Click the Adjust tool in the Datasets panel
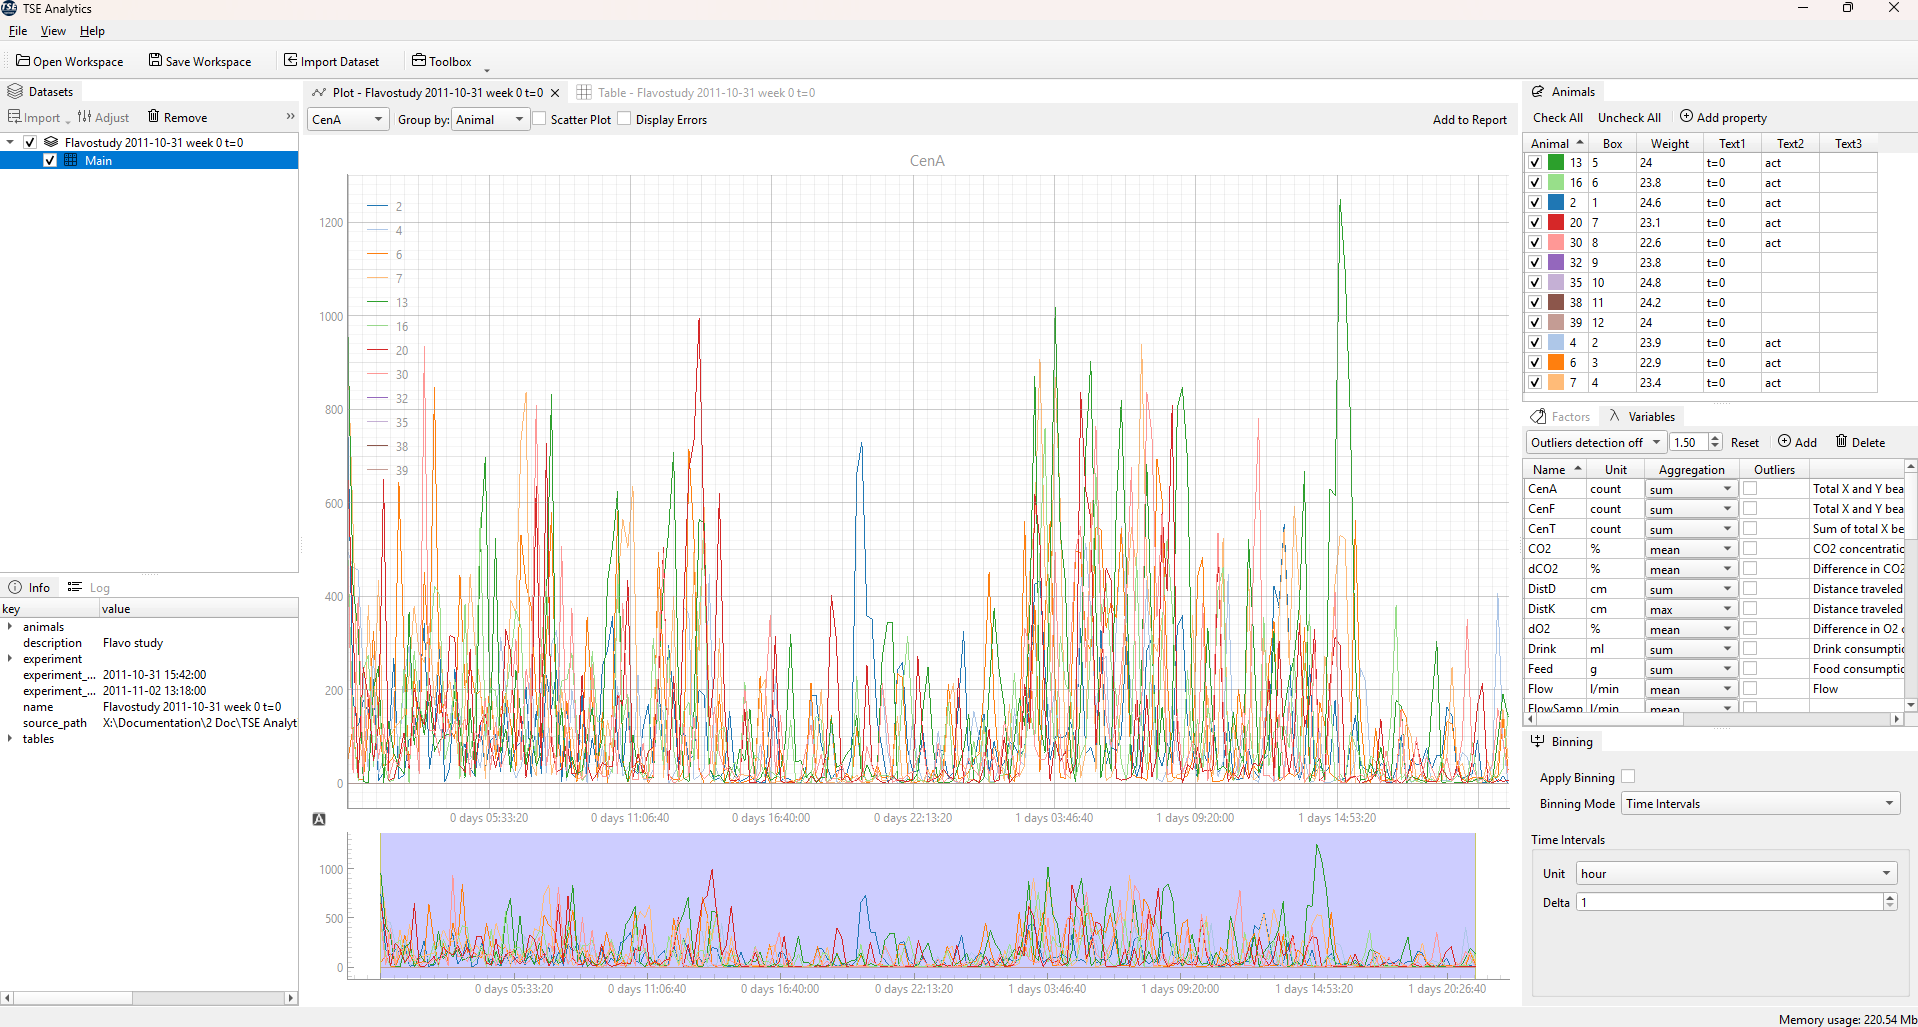1918x1027 pixels. point(103,117)
